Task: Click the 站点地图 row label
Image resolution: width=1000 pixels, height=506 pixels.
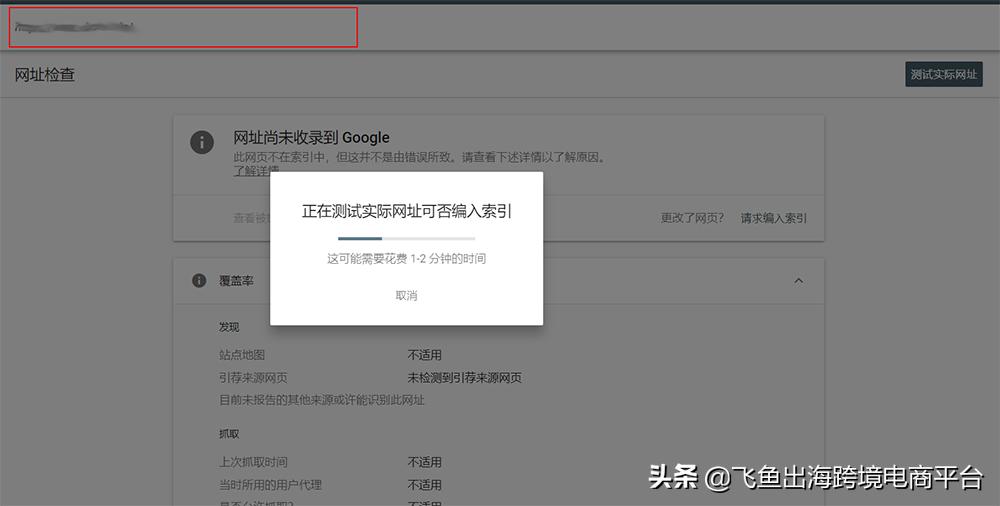Action: (242, 355)
